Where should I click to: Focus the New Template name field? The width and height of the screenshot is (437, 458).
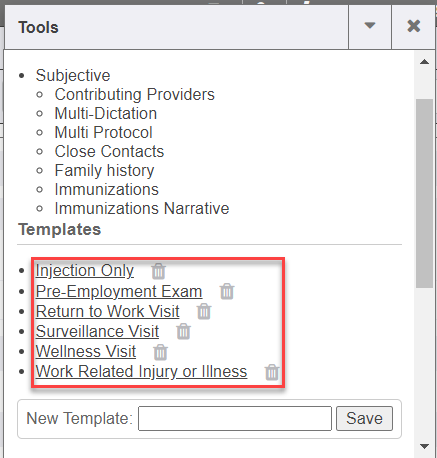tap(235, 418)
